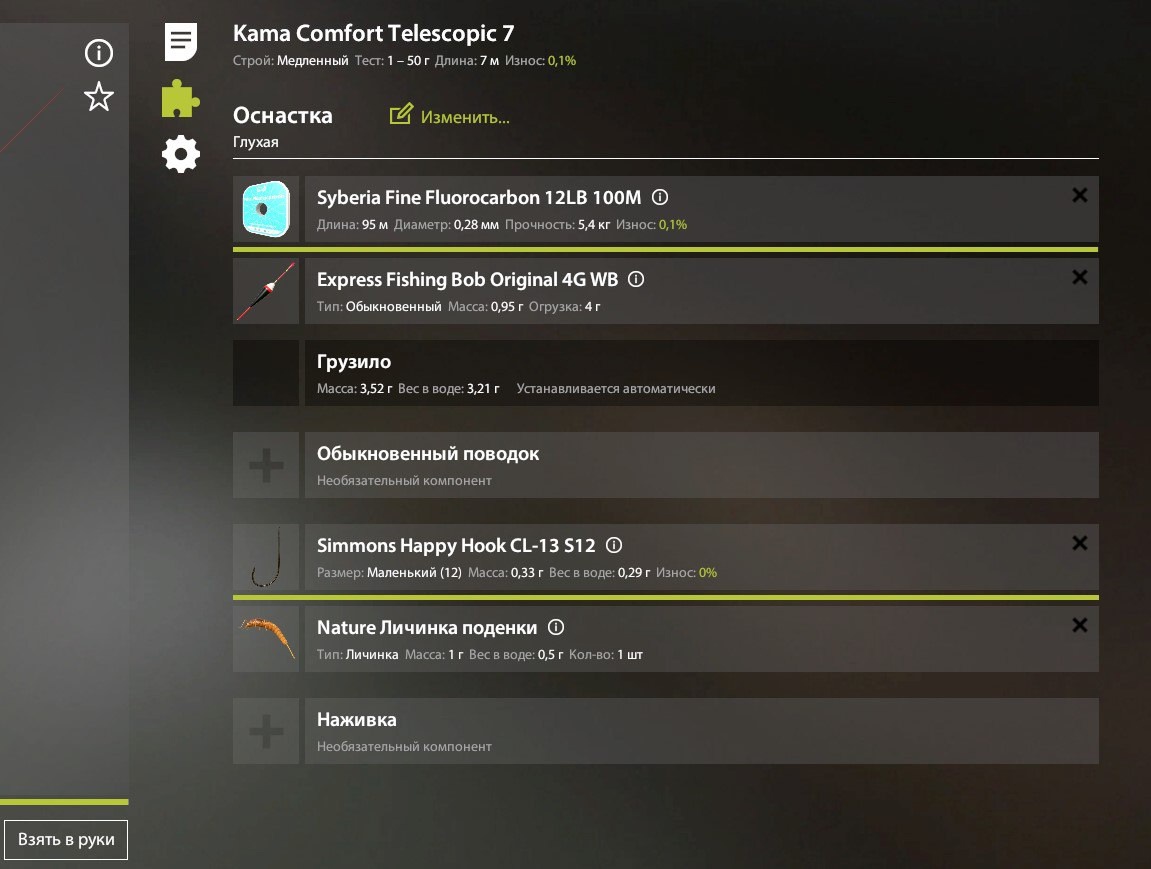Switch to the green puzzle rig tab
The image size is (1151, 869).
click(x=181, y=98)
